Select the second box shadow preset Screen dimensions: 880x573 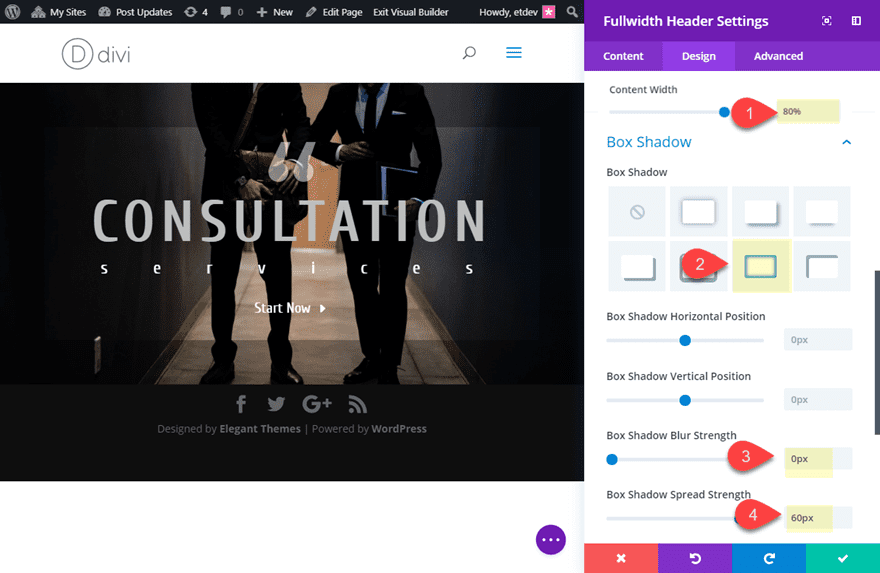pyautogui.click(x=760, y=212)
